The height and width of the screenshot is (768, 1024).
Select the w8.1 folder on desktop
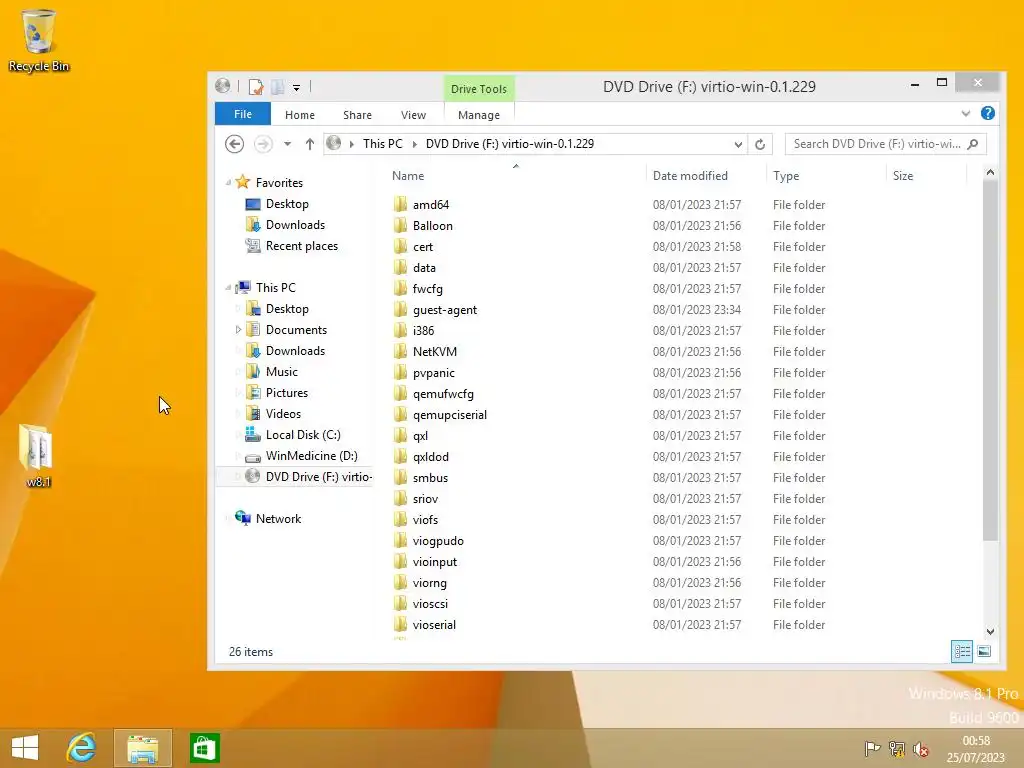(38, 455)
